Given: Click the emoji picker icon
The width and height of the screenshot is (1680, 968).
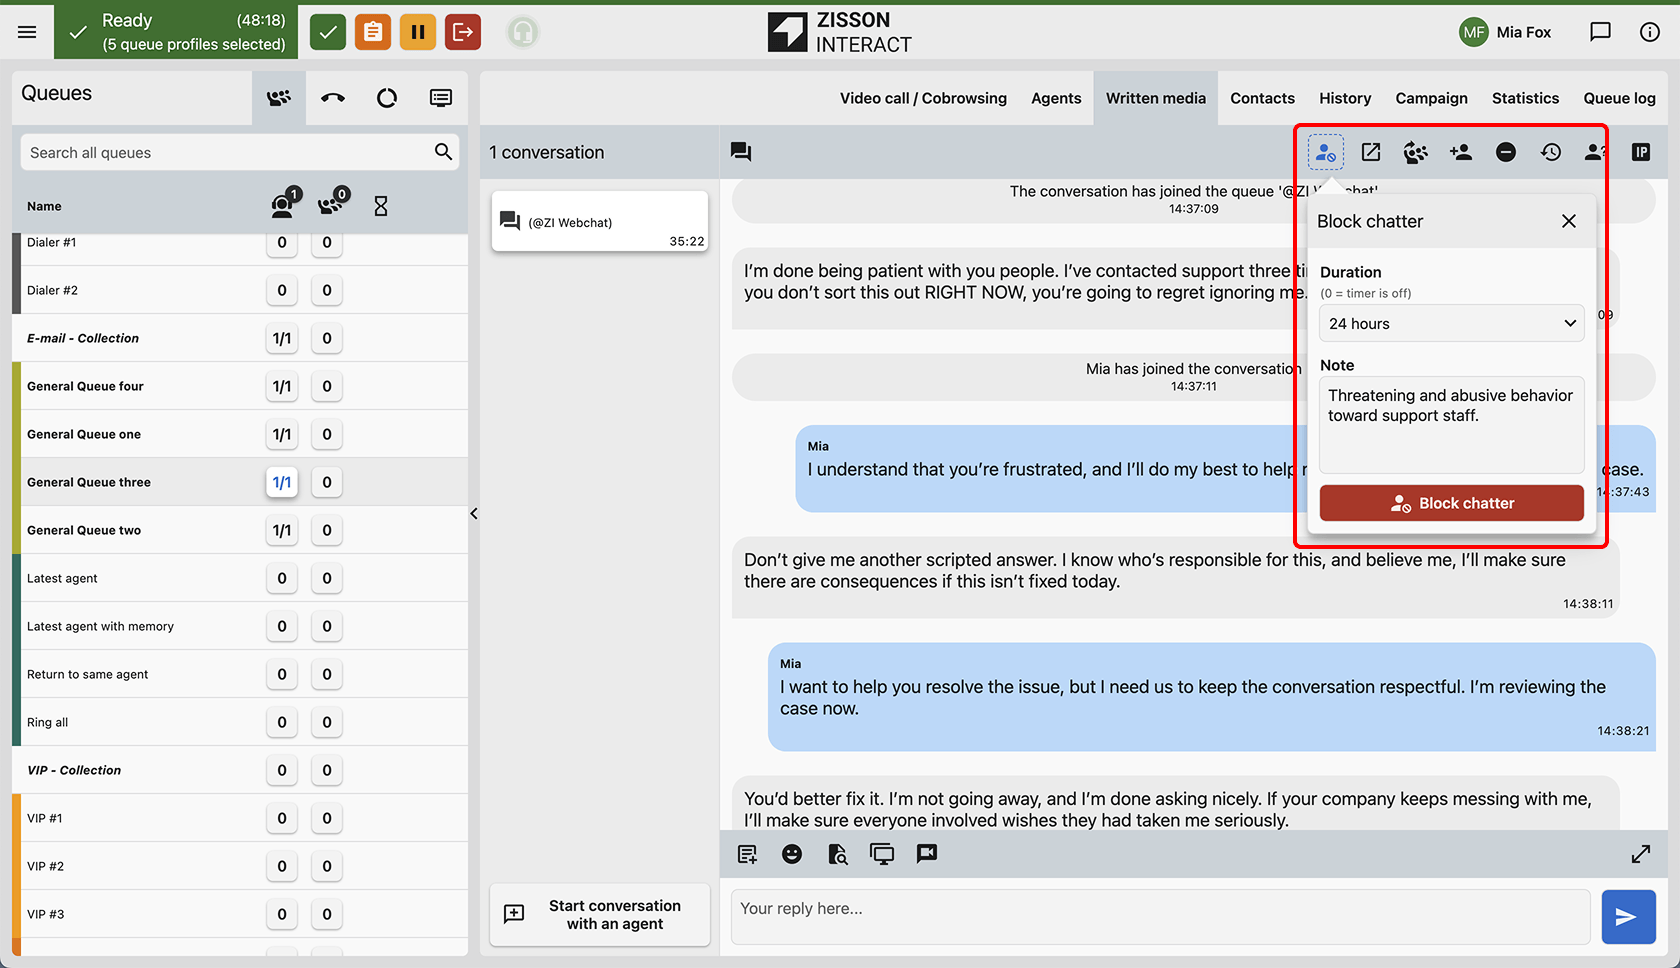Looking at the screenshot, I should click(x=792, y=854).
